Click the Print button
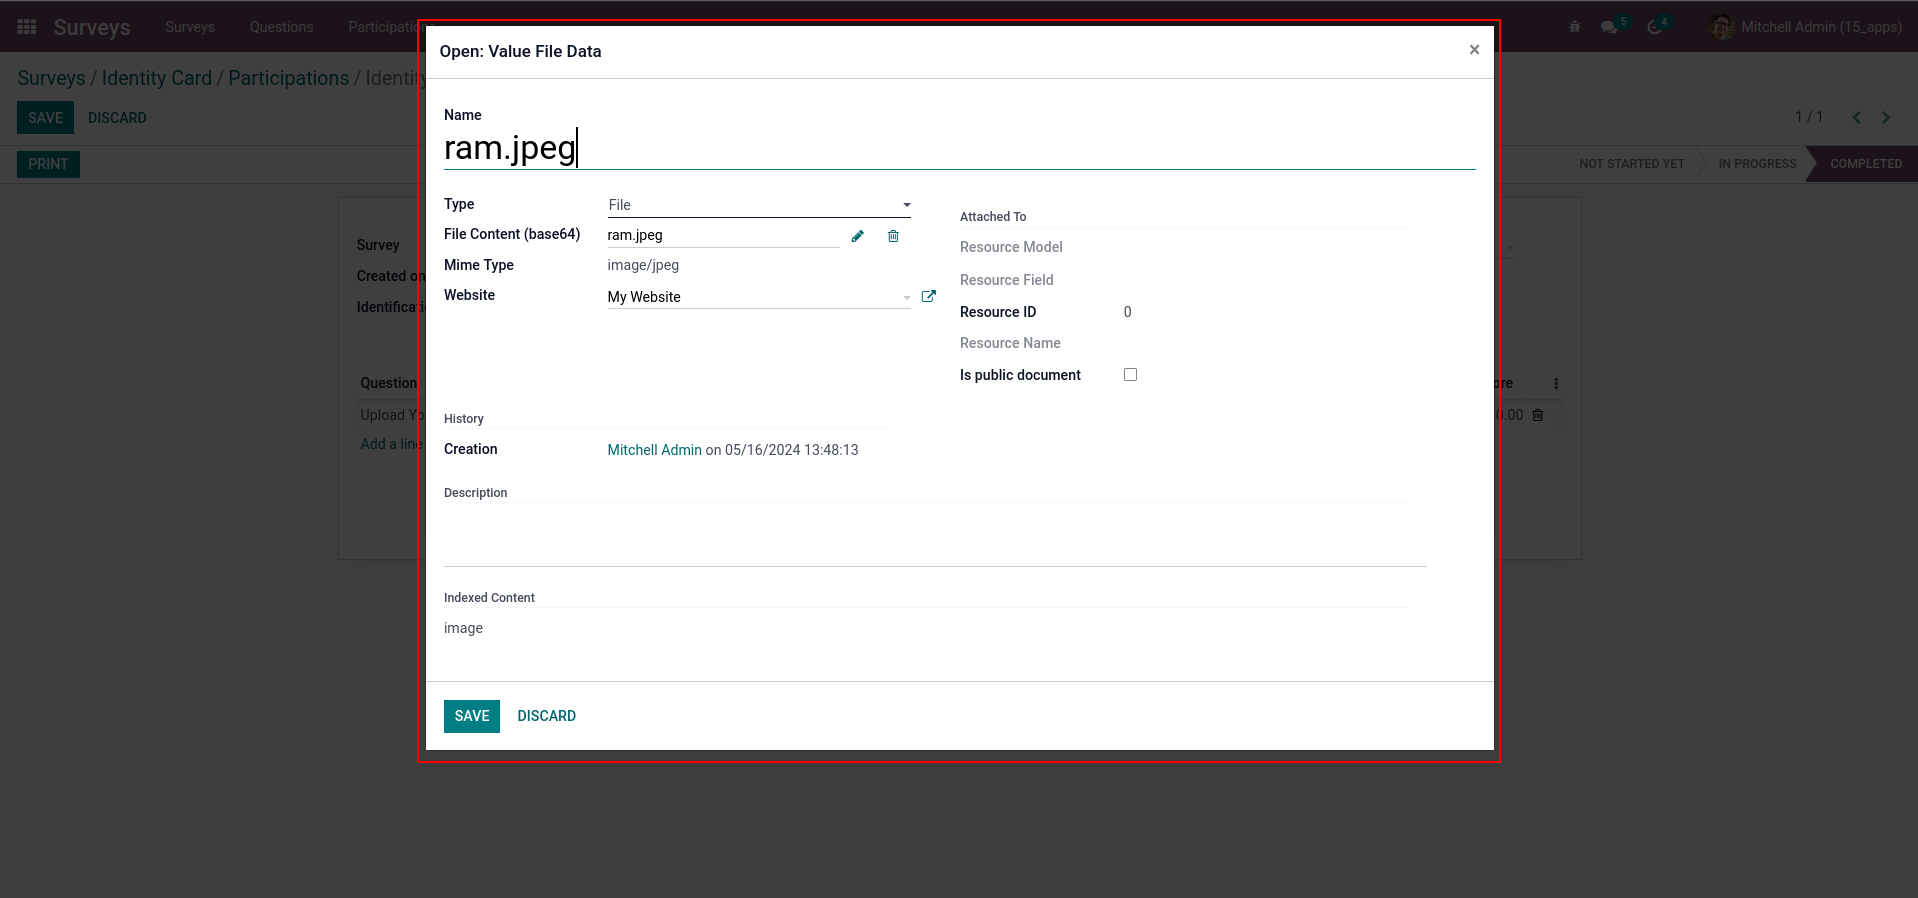Image resolution: width=1918 pixels, height=898 pixels. tap(48, 164)
